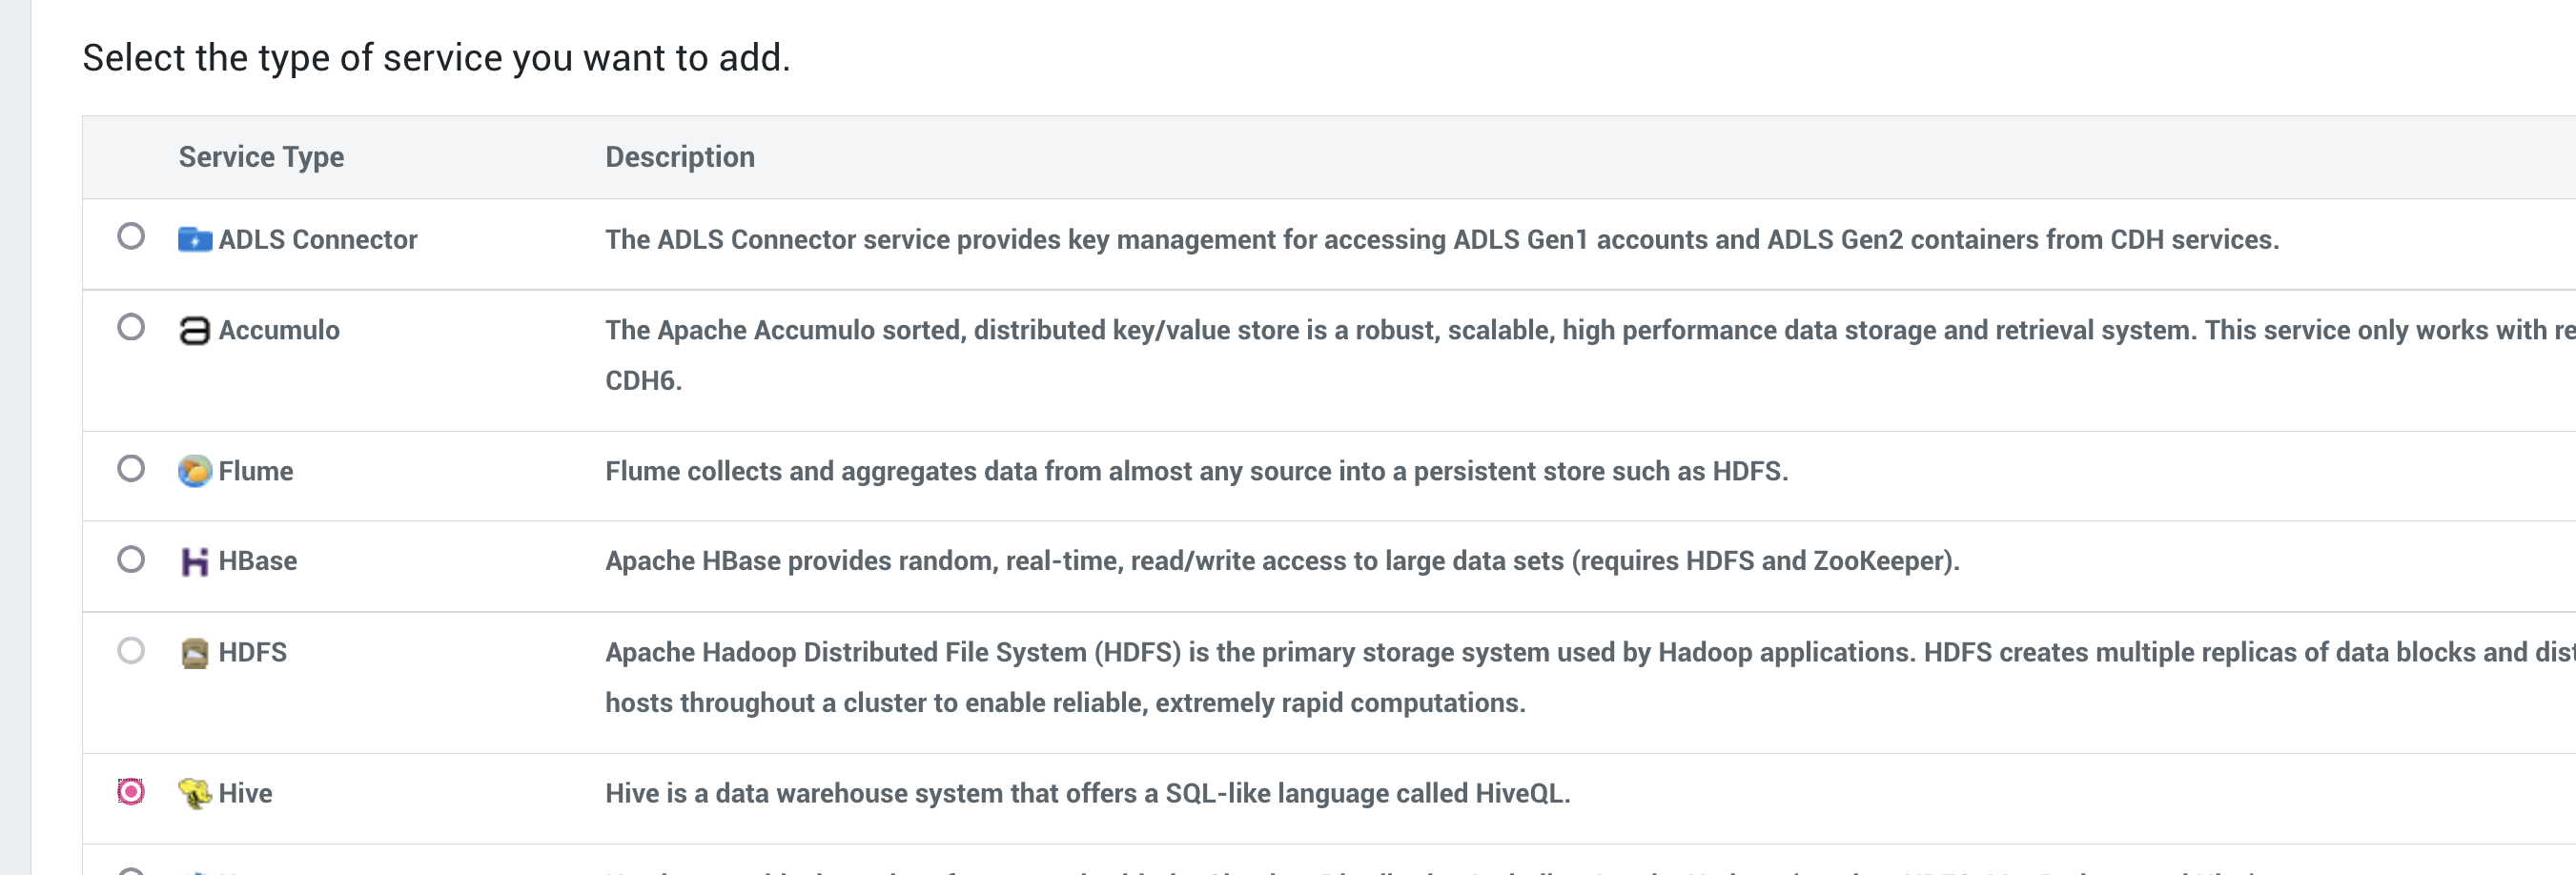Screen dimensions: 2576x875
Task: Select the HDFS radio button
Action: pyautogui.click(x=131, y=651)
